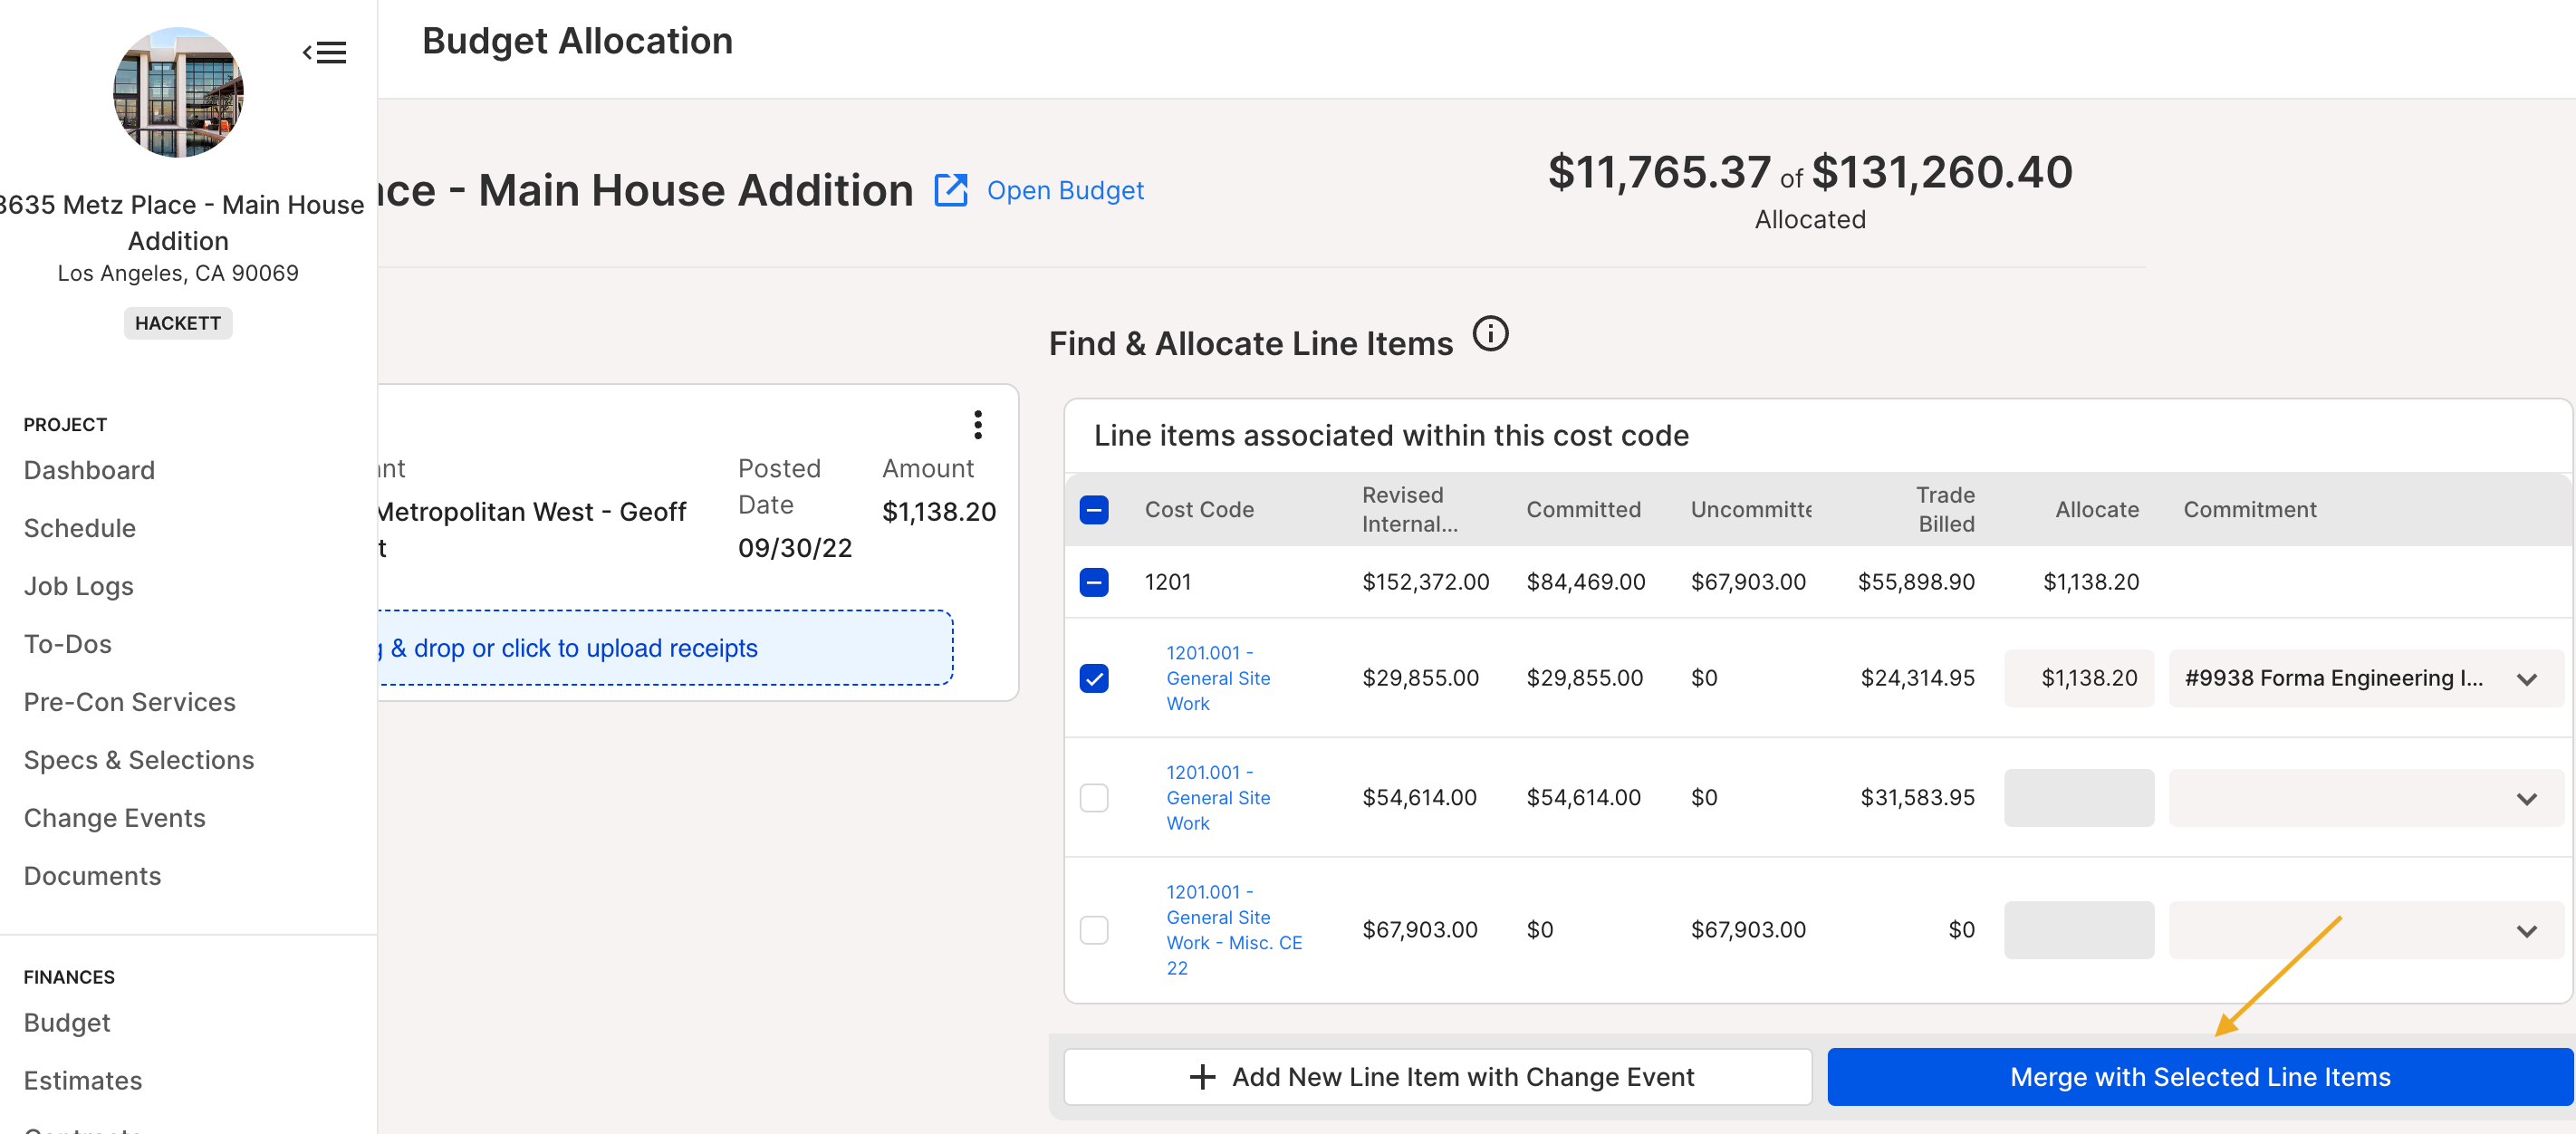Uncheck the first 1201.001 General Site Work row
2576x1134 pixels.
click(1094, 678)
